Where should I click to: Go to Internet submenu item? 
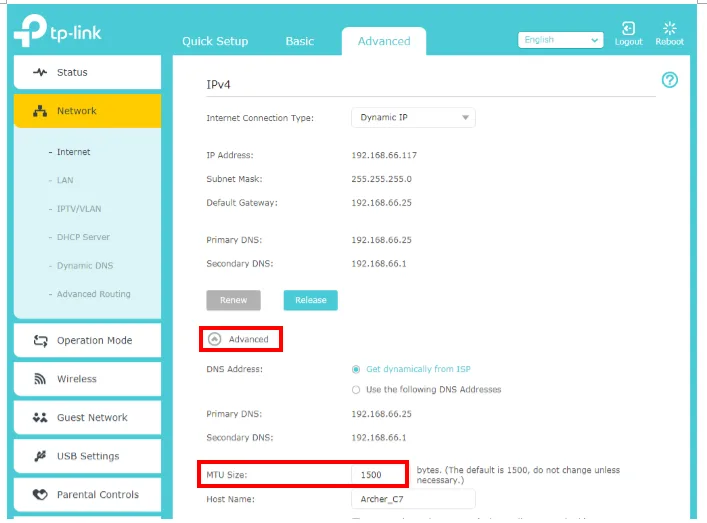[73, 152]
